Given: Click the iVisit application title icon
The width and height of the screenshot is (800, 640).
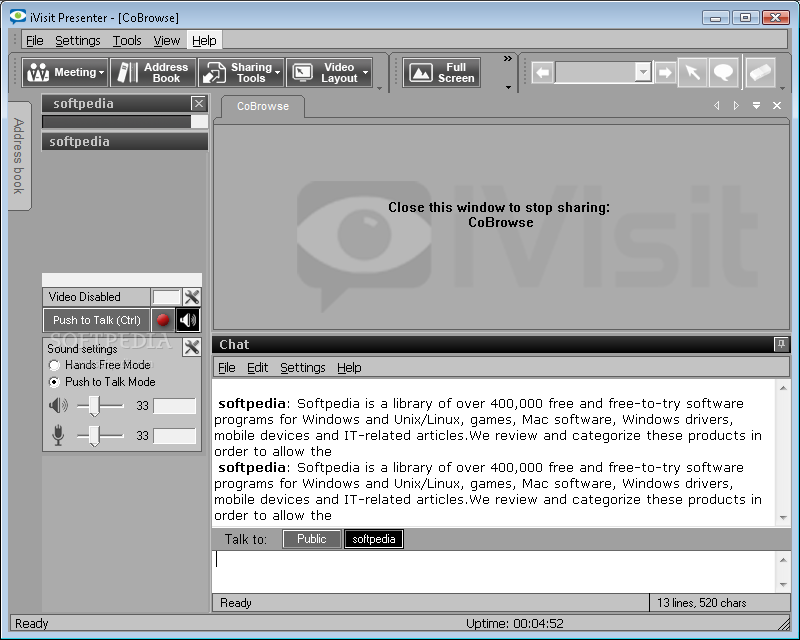Looking at the screenshot, I should [17, 17].
